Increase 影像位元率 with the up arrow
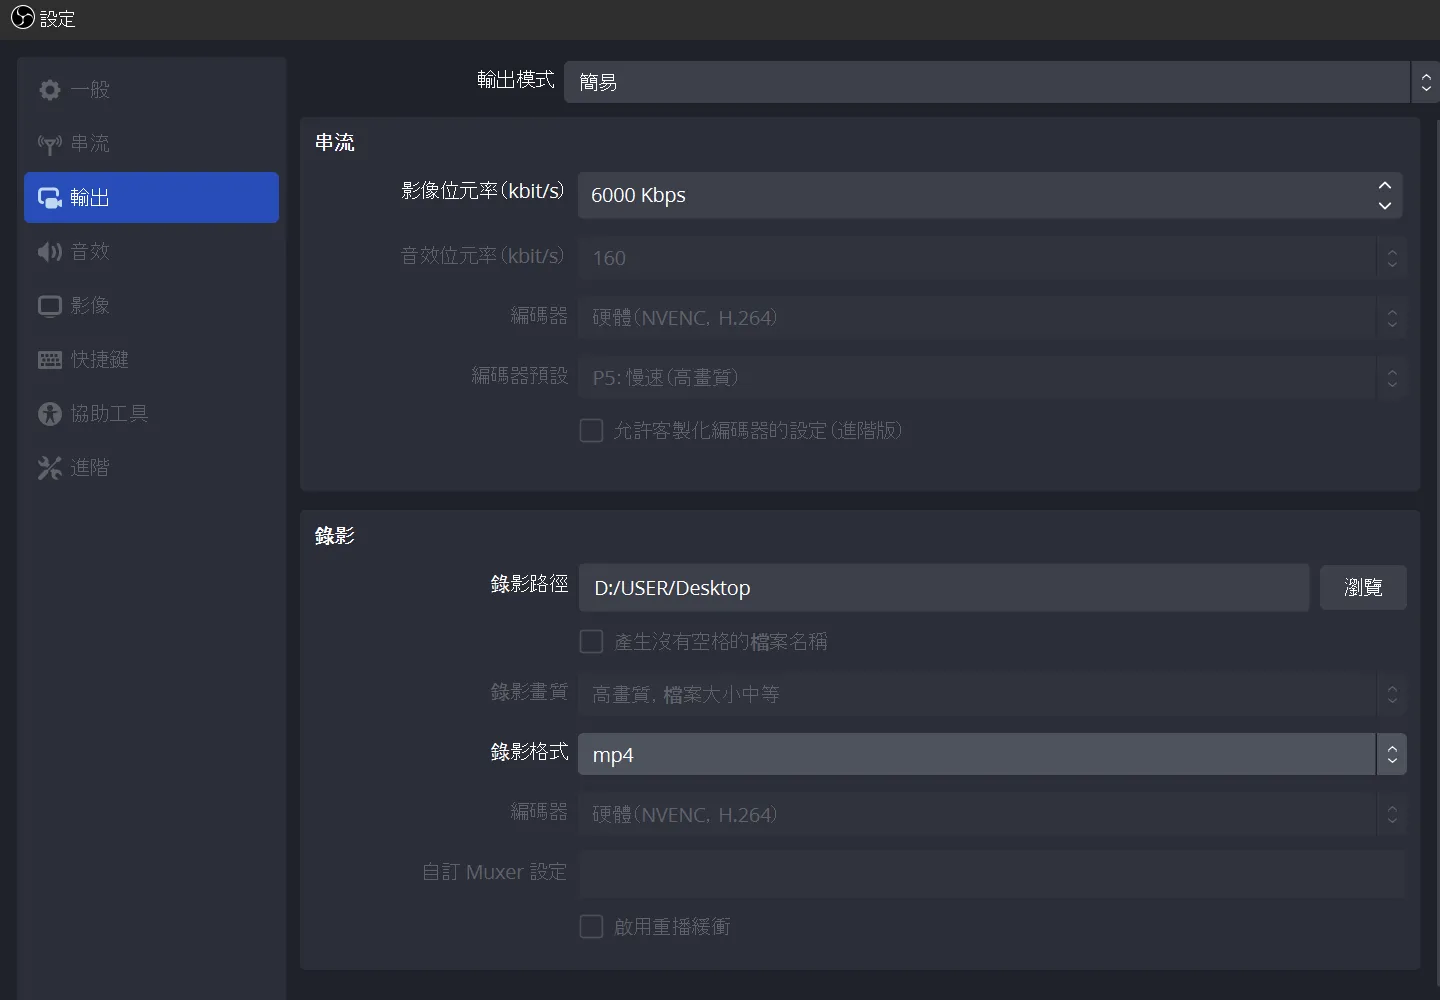Screen dimensions: 1440x1000 (1385, 186)
